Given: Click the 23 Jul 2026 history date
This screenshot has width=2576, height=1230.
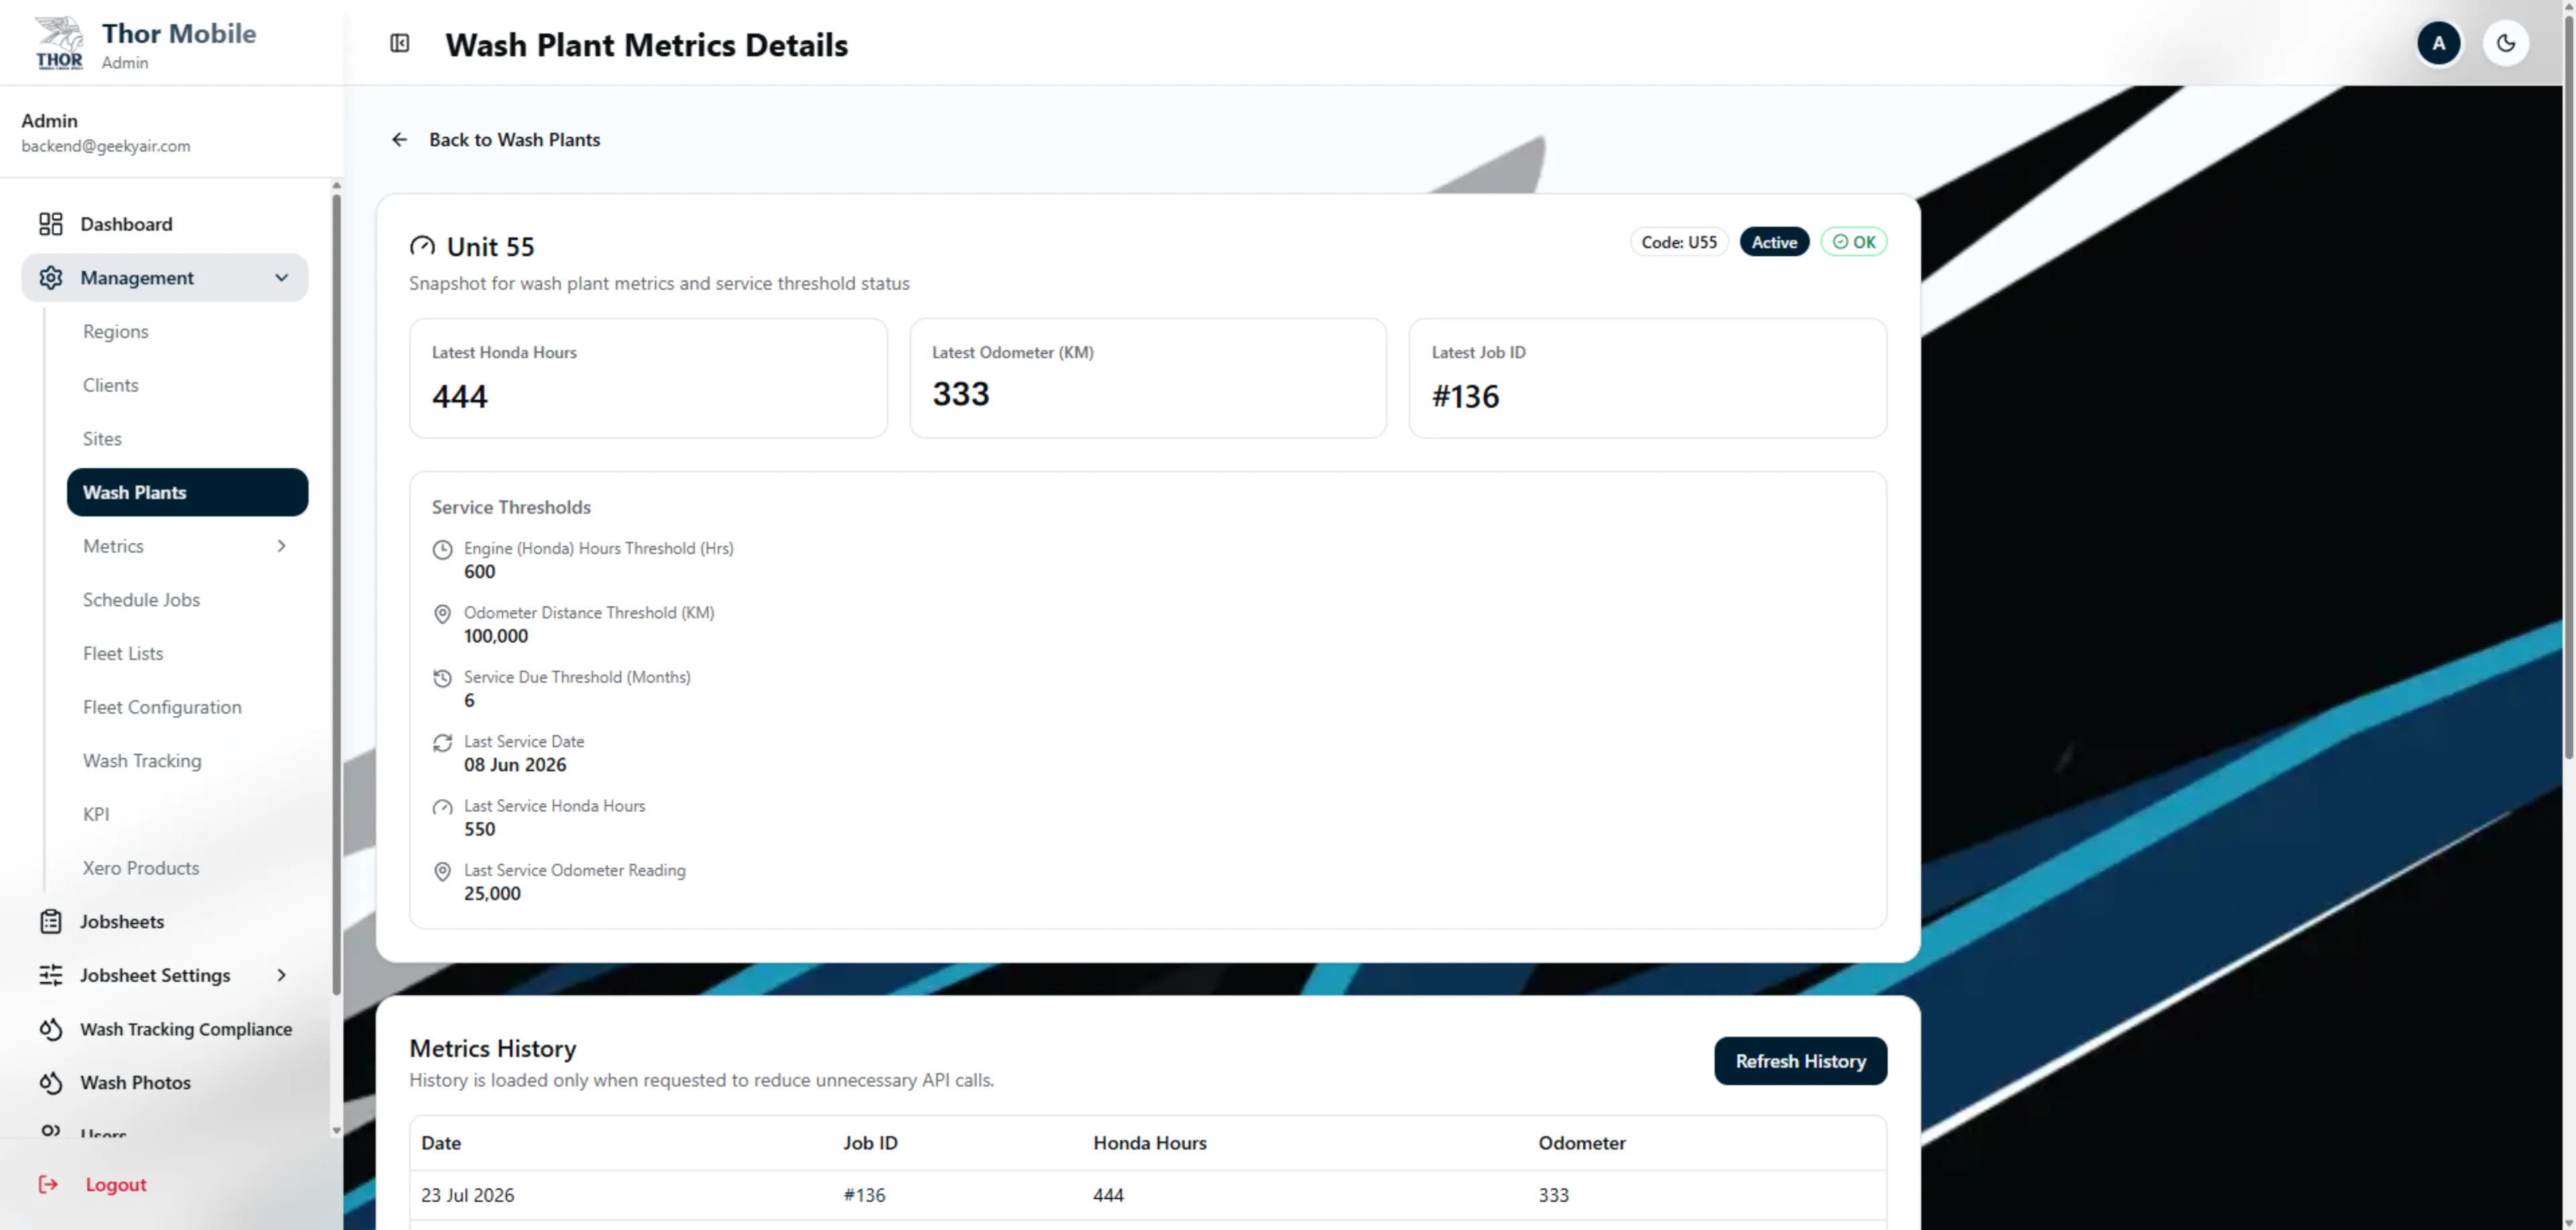Looking at the screenshot, I should [467, 1195].
